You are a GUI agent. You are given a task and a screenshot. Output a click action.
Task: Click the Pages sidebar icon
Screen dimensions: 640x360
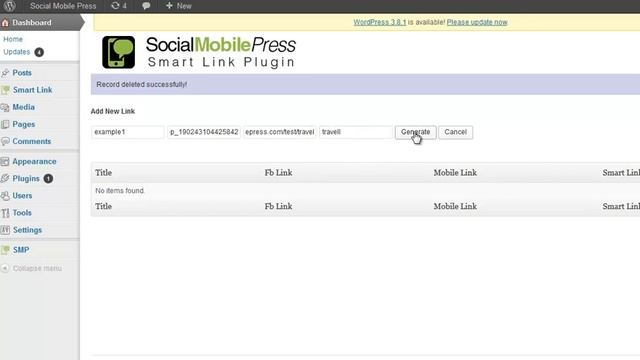tap(5, 124)
